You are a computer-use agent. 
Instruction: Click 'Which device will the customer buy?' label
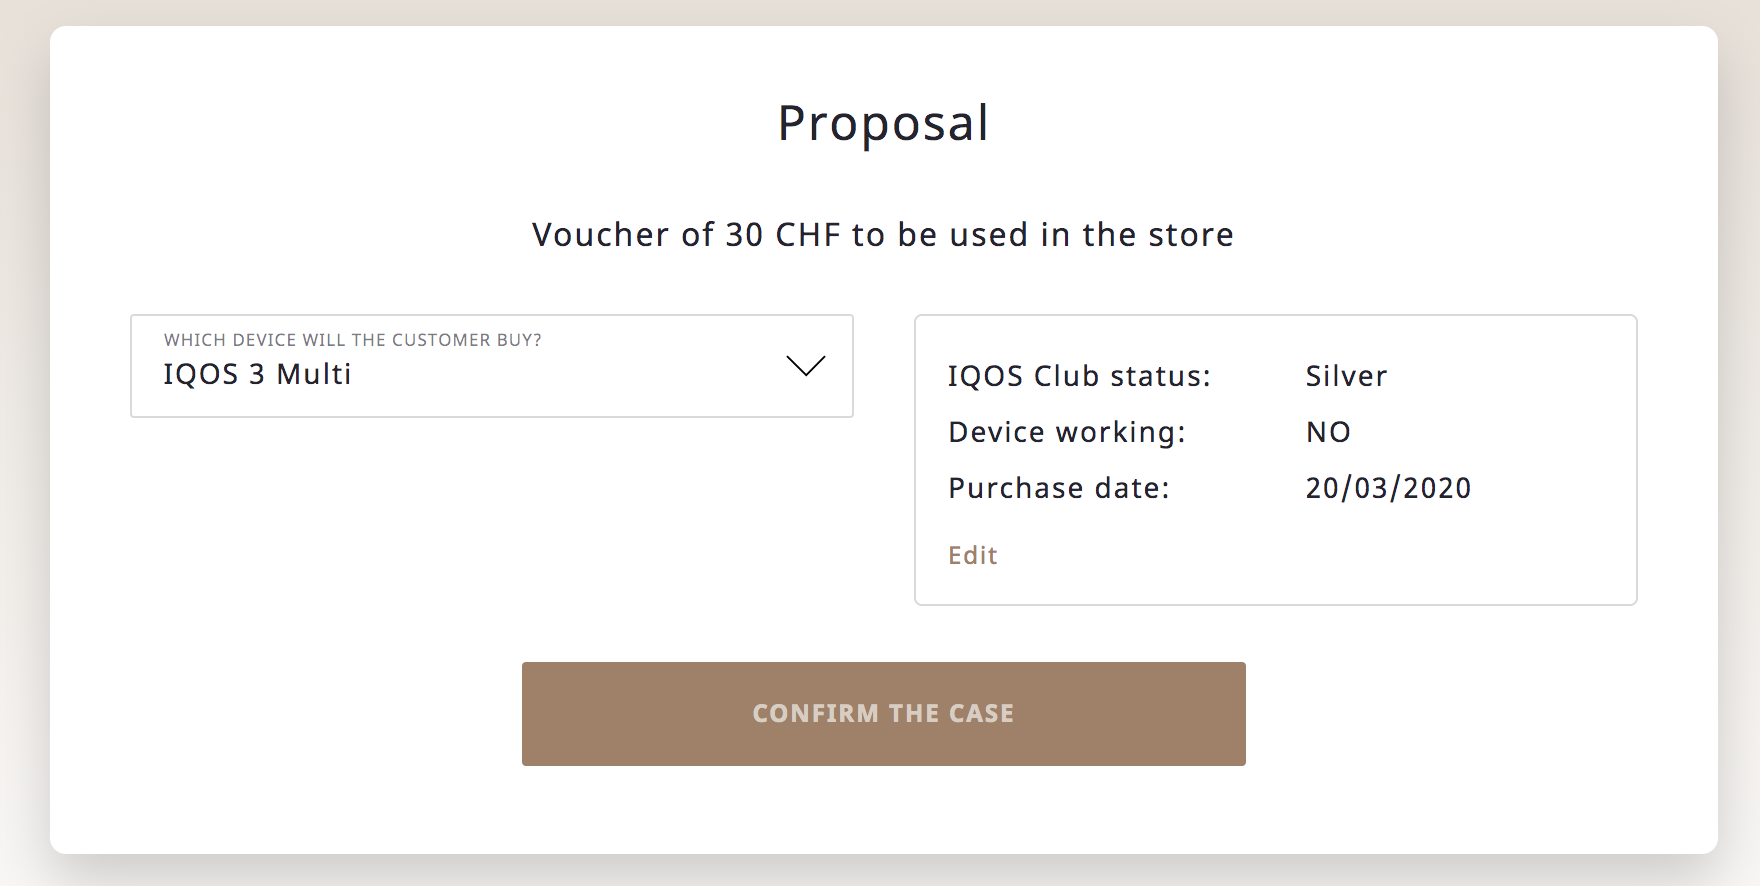[352, 340]
